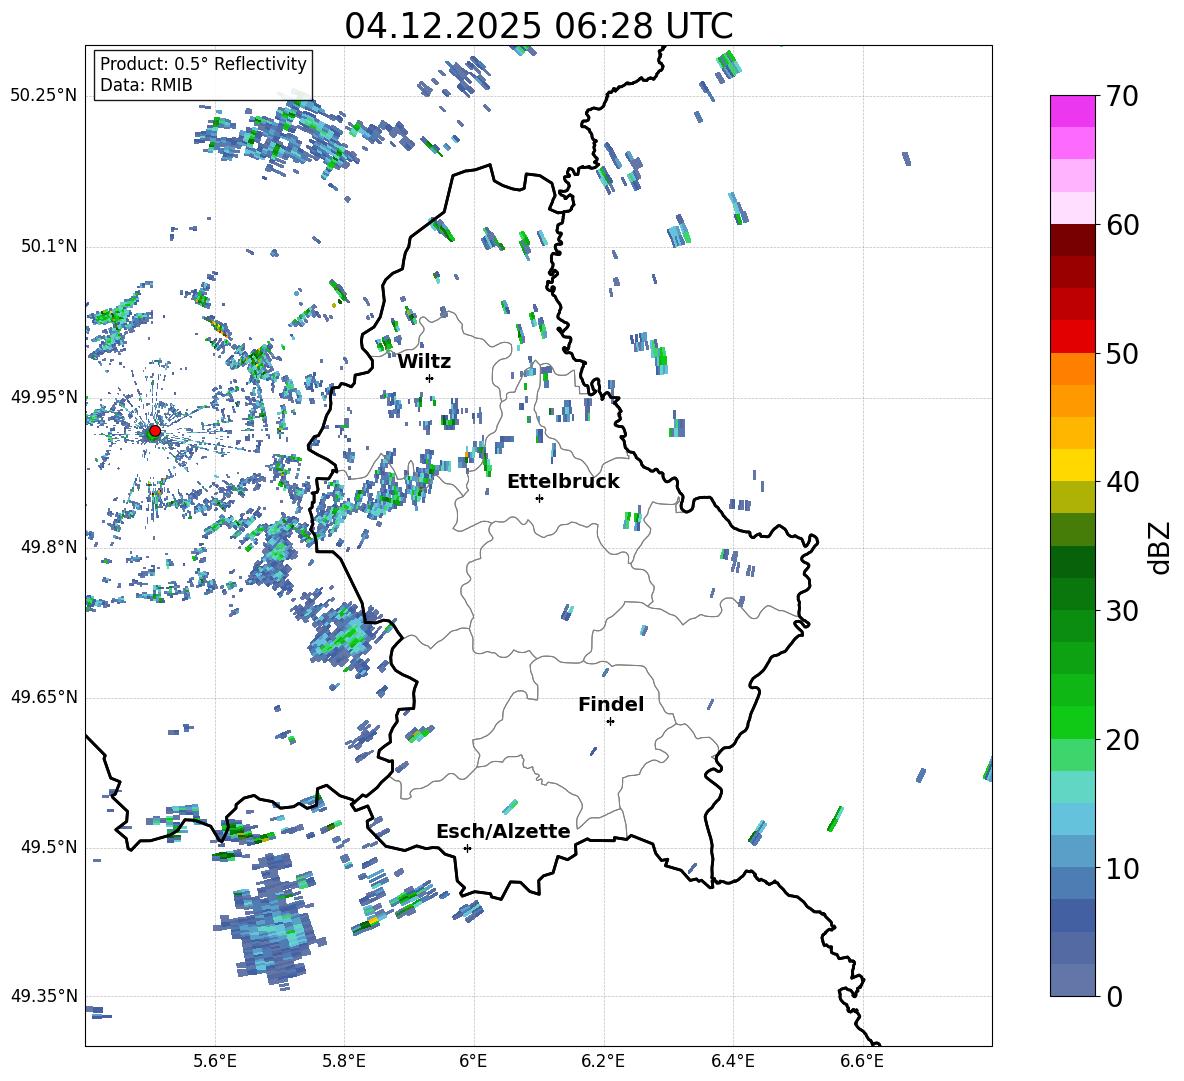The width and height of the screenshot is (1184, 1081).
Task: Select the Wiltz city label
Action: pyautogui.click(x=424, y=361)
